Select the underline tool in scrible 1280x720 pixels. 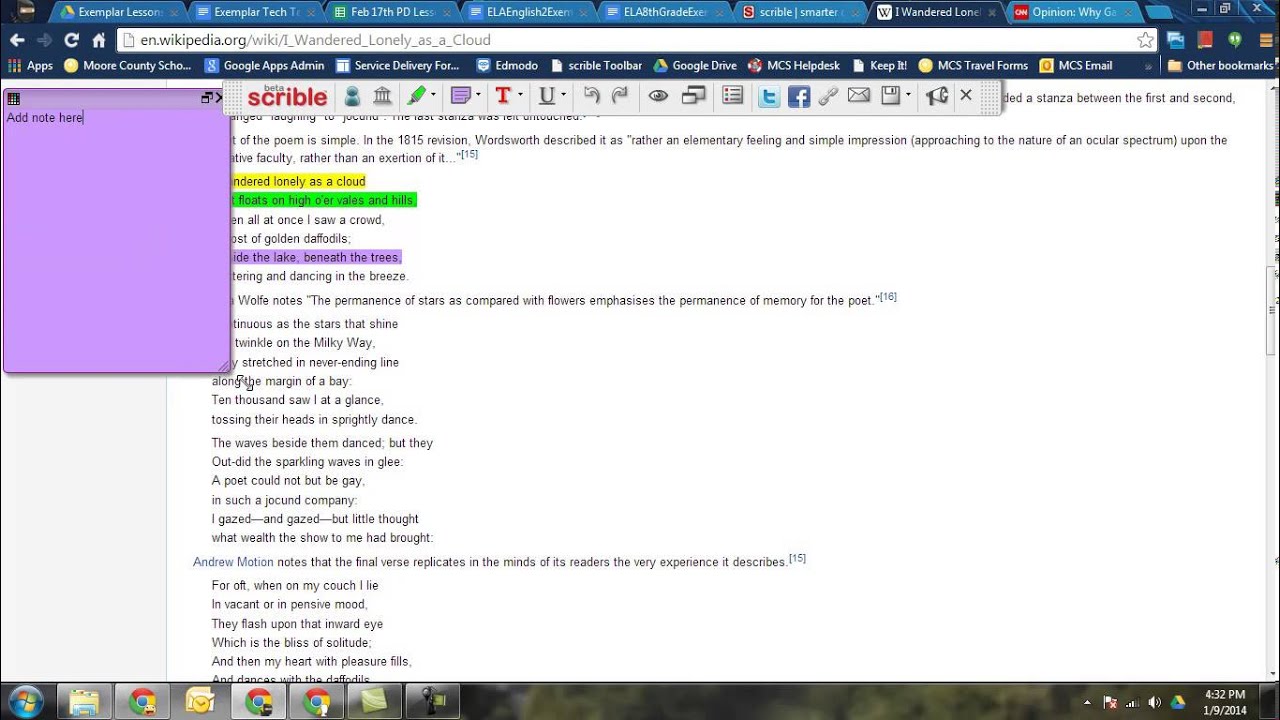pyautogui.click(x=546, y=96)
